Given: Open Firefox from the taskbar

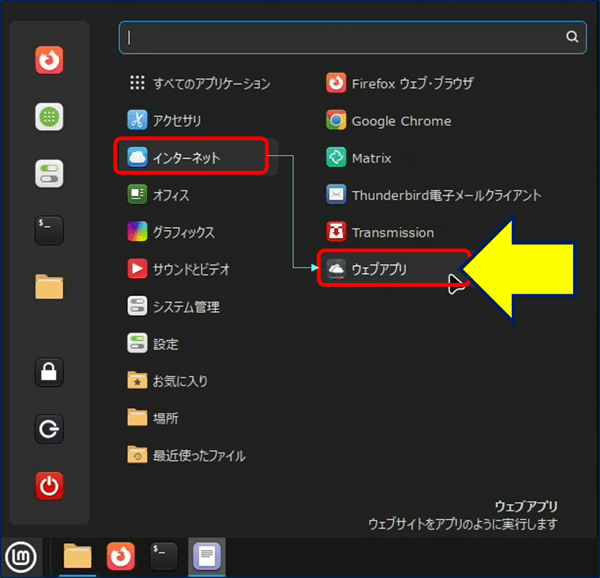Looking at the screenshot, I should [121, 557].
